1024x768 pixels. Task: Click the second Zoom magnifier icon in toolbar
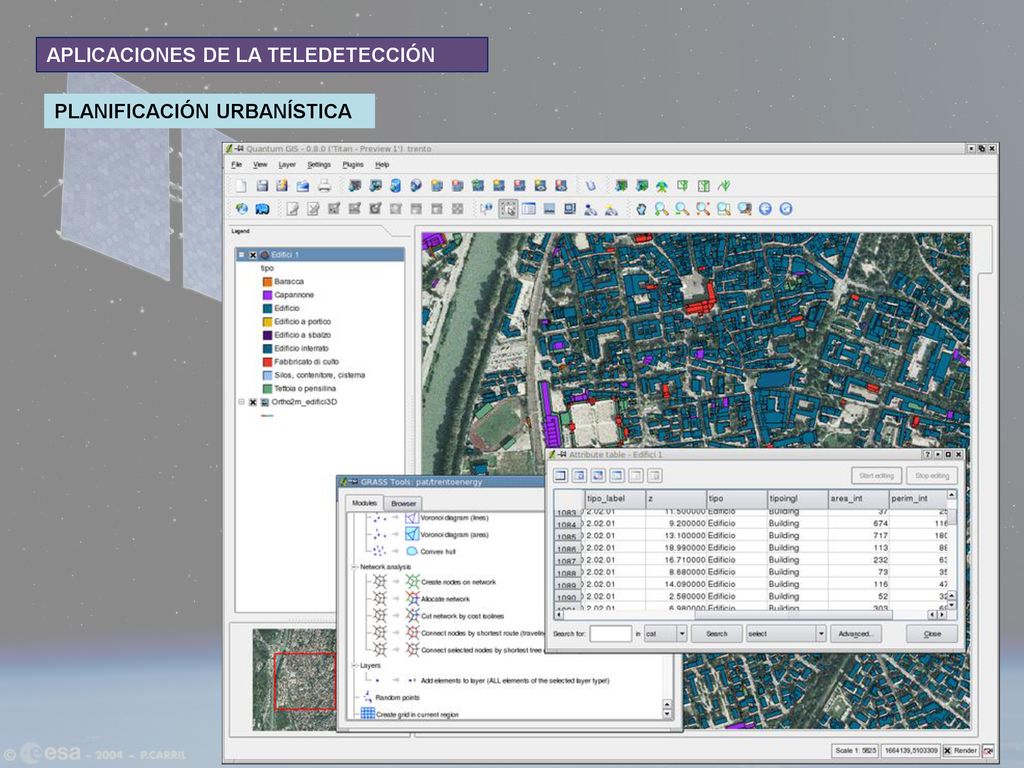[x=682, y=209]
